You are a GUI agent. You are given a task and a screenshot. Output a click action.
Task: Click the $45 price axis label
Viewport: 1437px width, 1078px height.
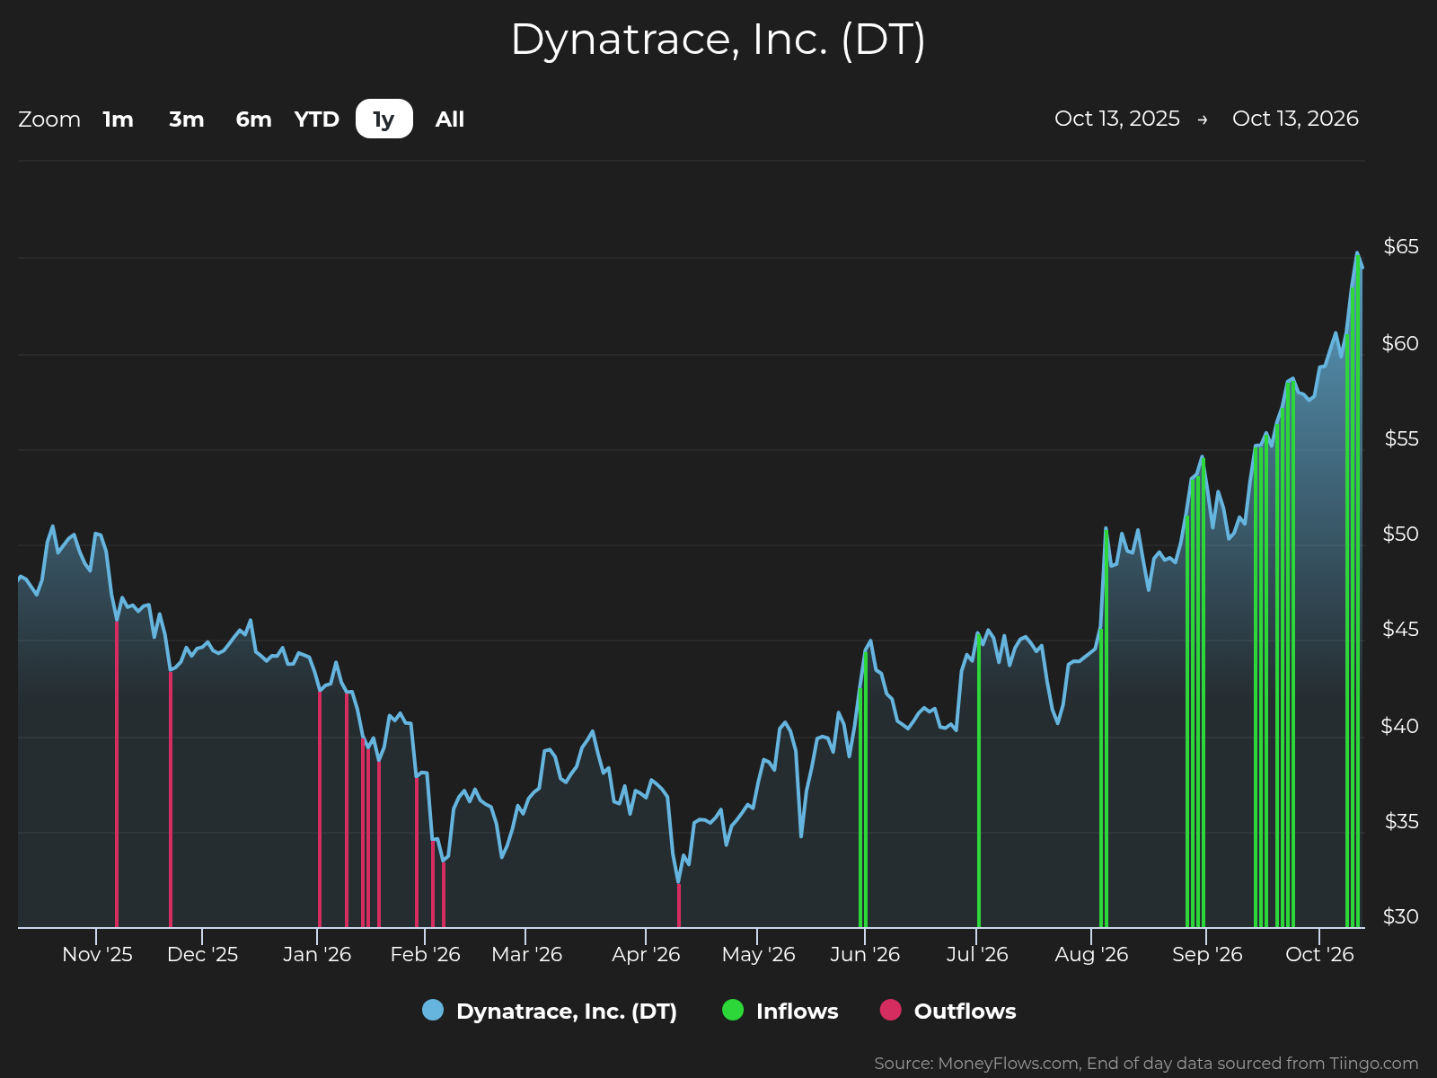click(1400, 628)
